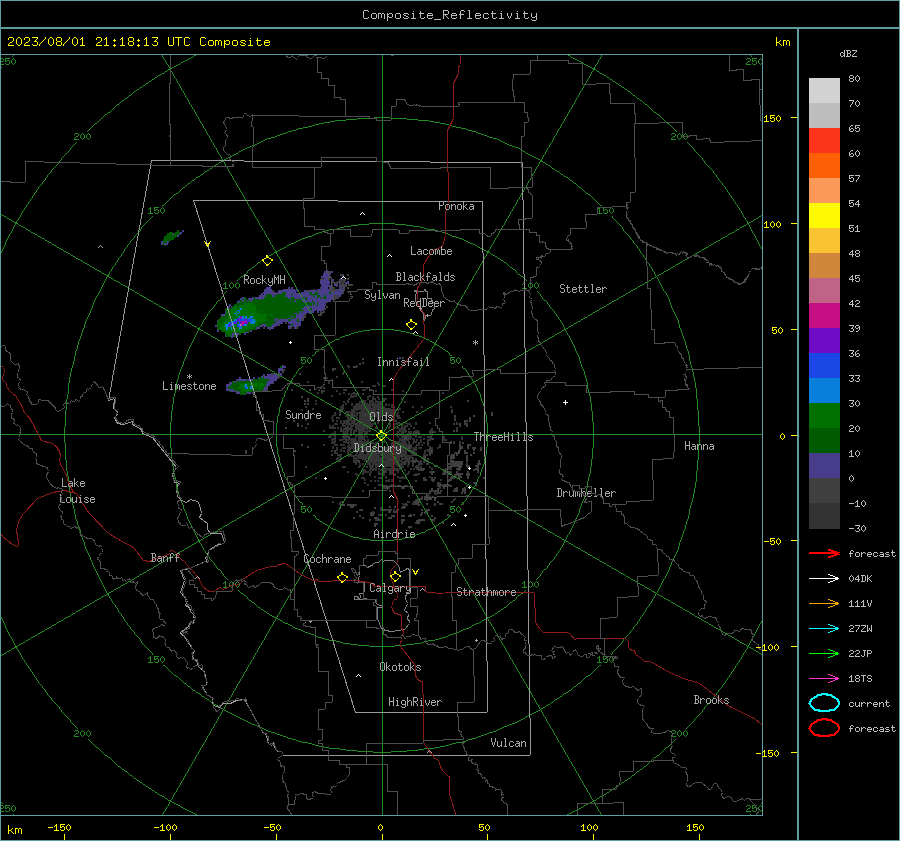The width and height of the screenshot is (900, 841).
Task: Click the magenta 18TS arrow icon
Action: 824,678
